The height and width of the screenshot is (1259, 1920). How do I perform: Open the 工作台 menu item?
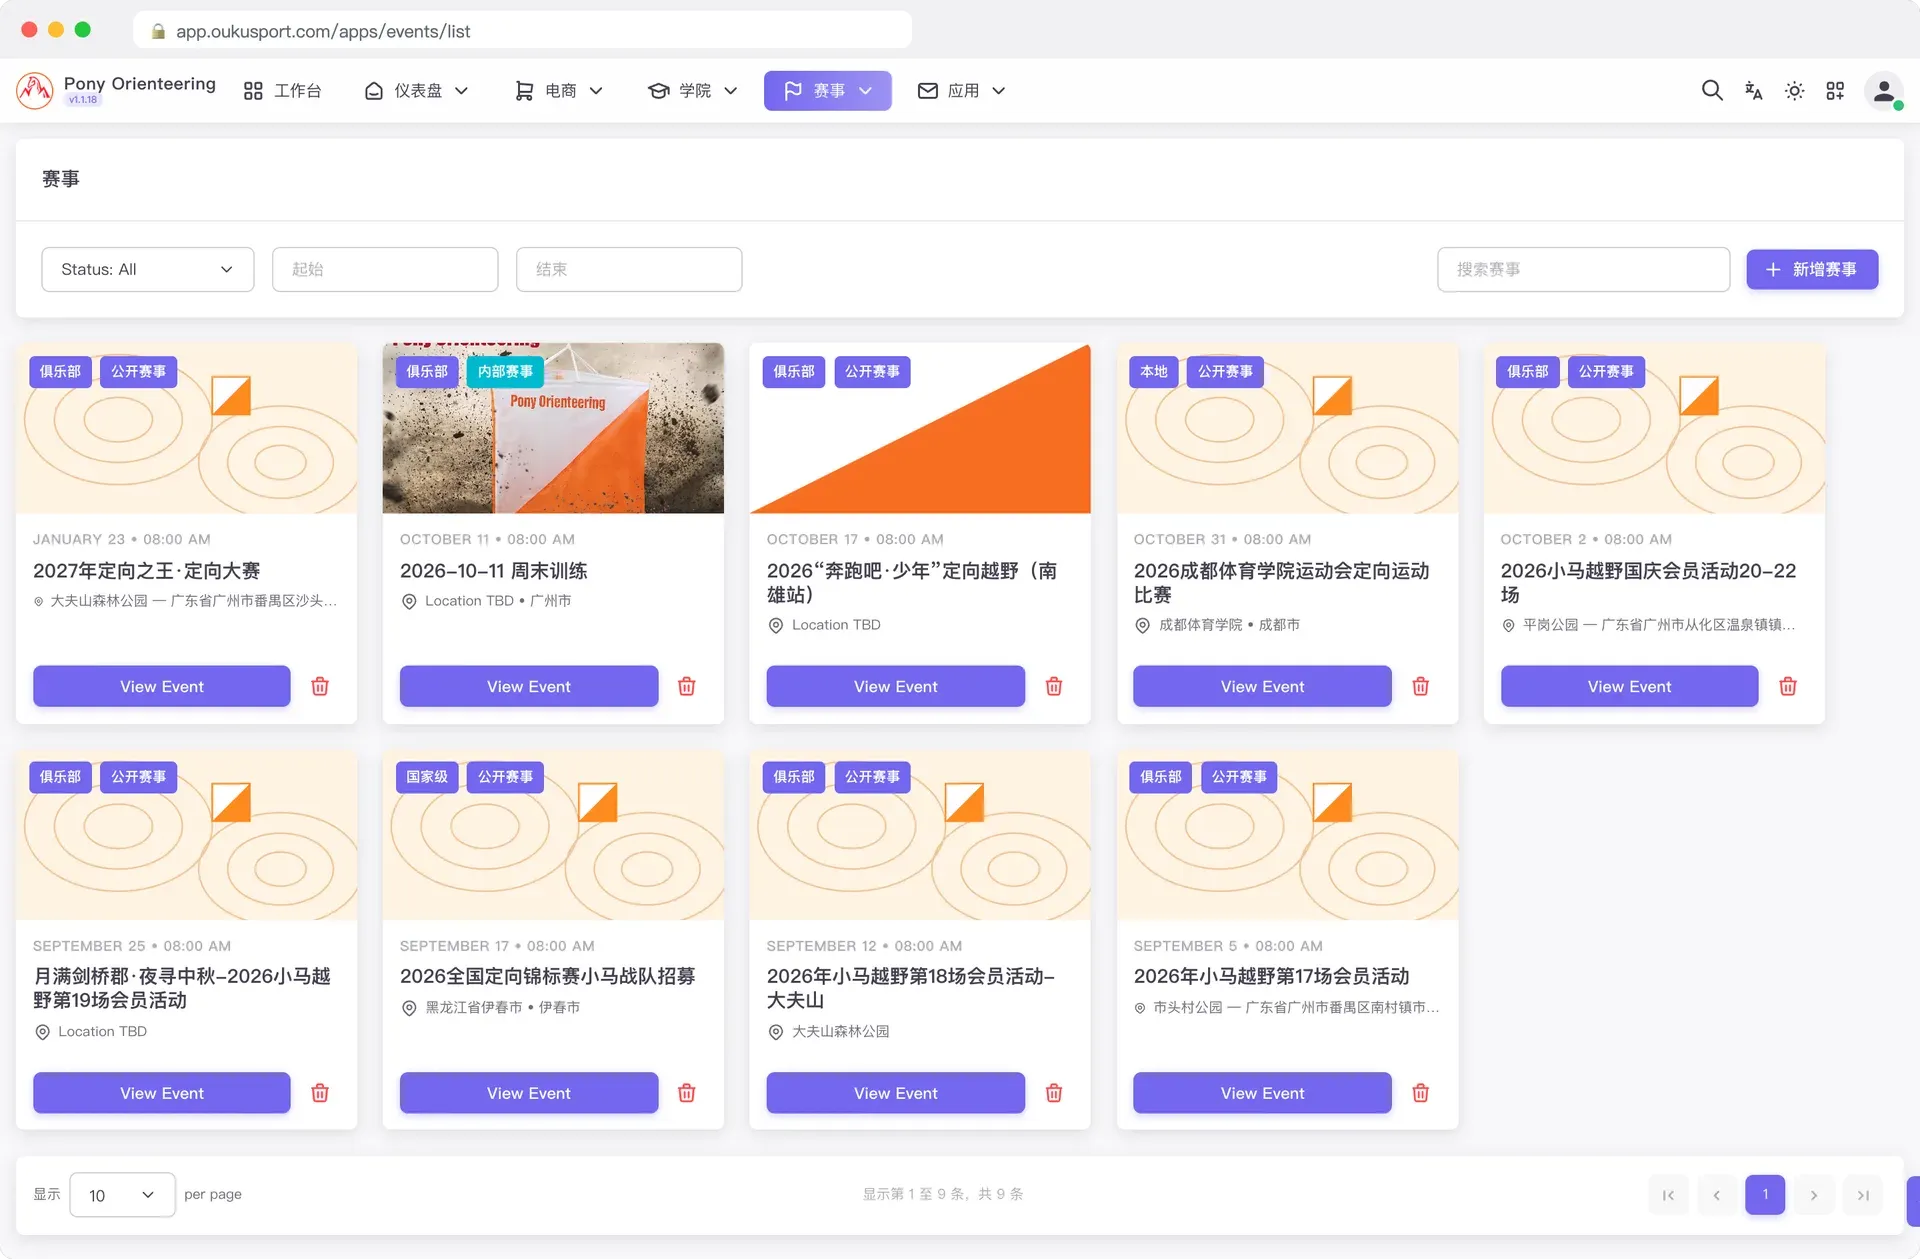[283, 91]
